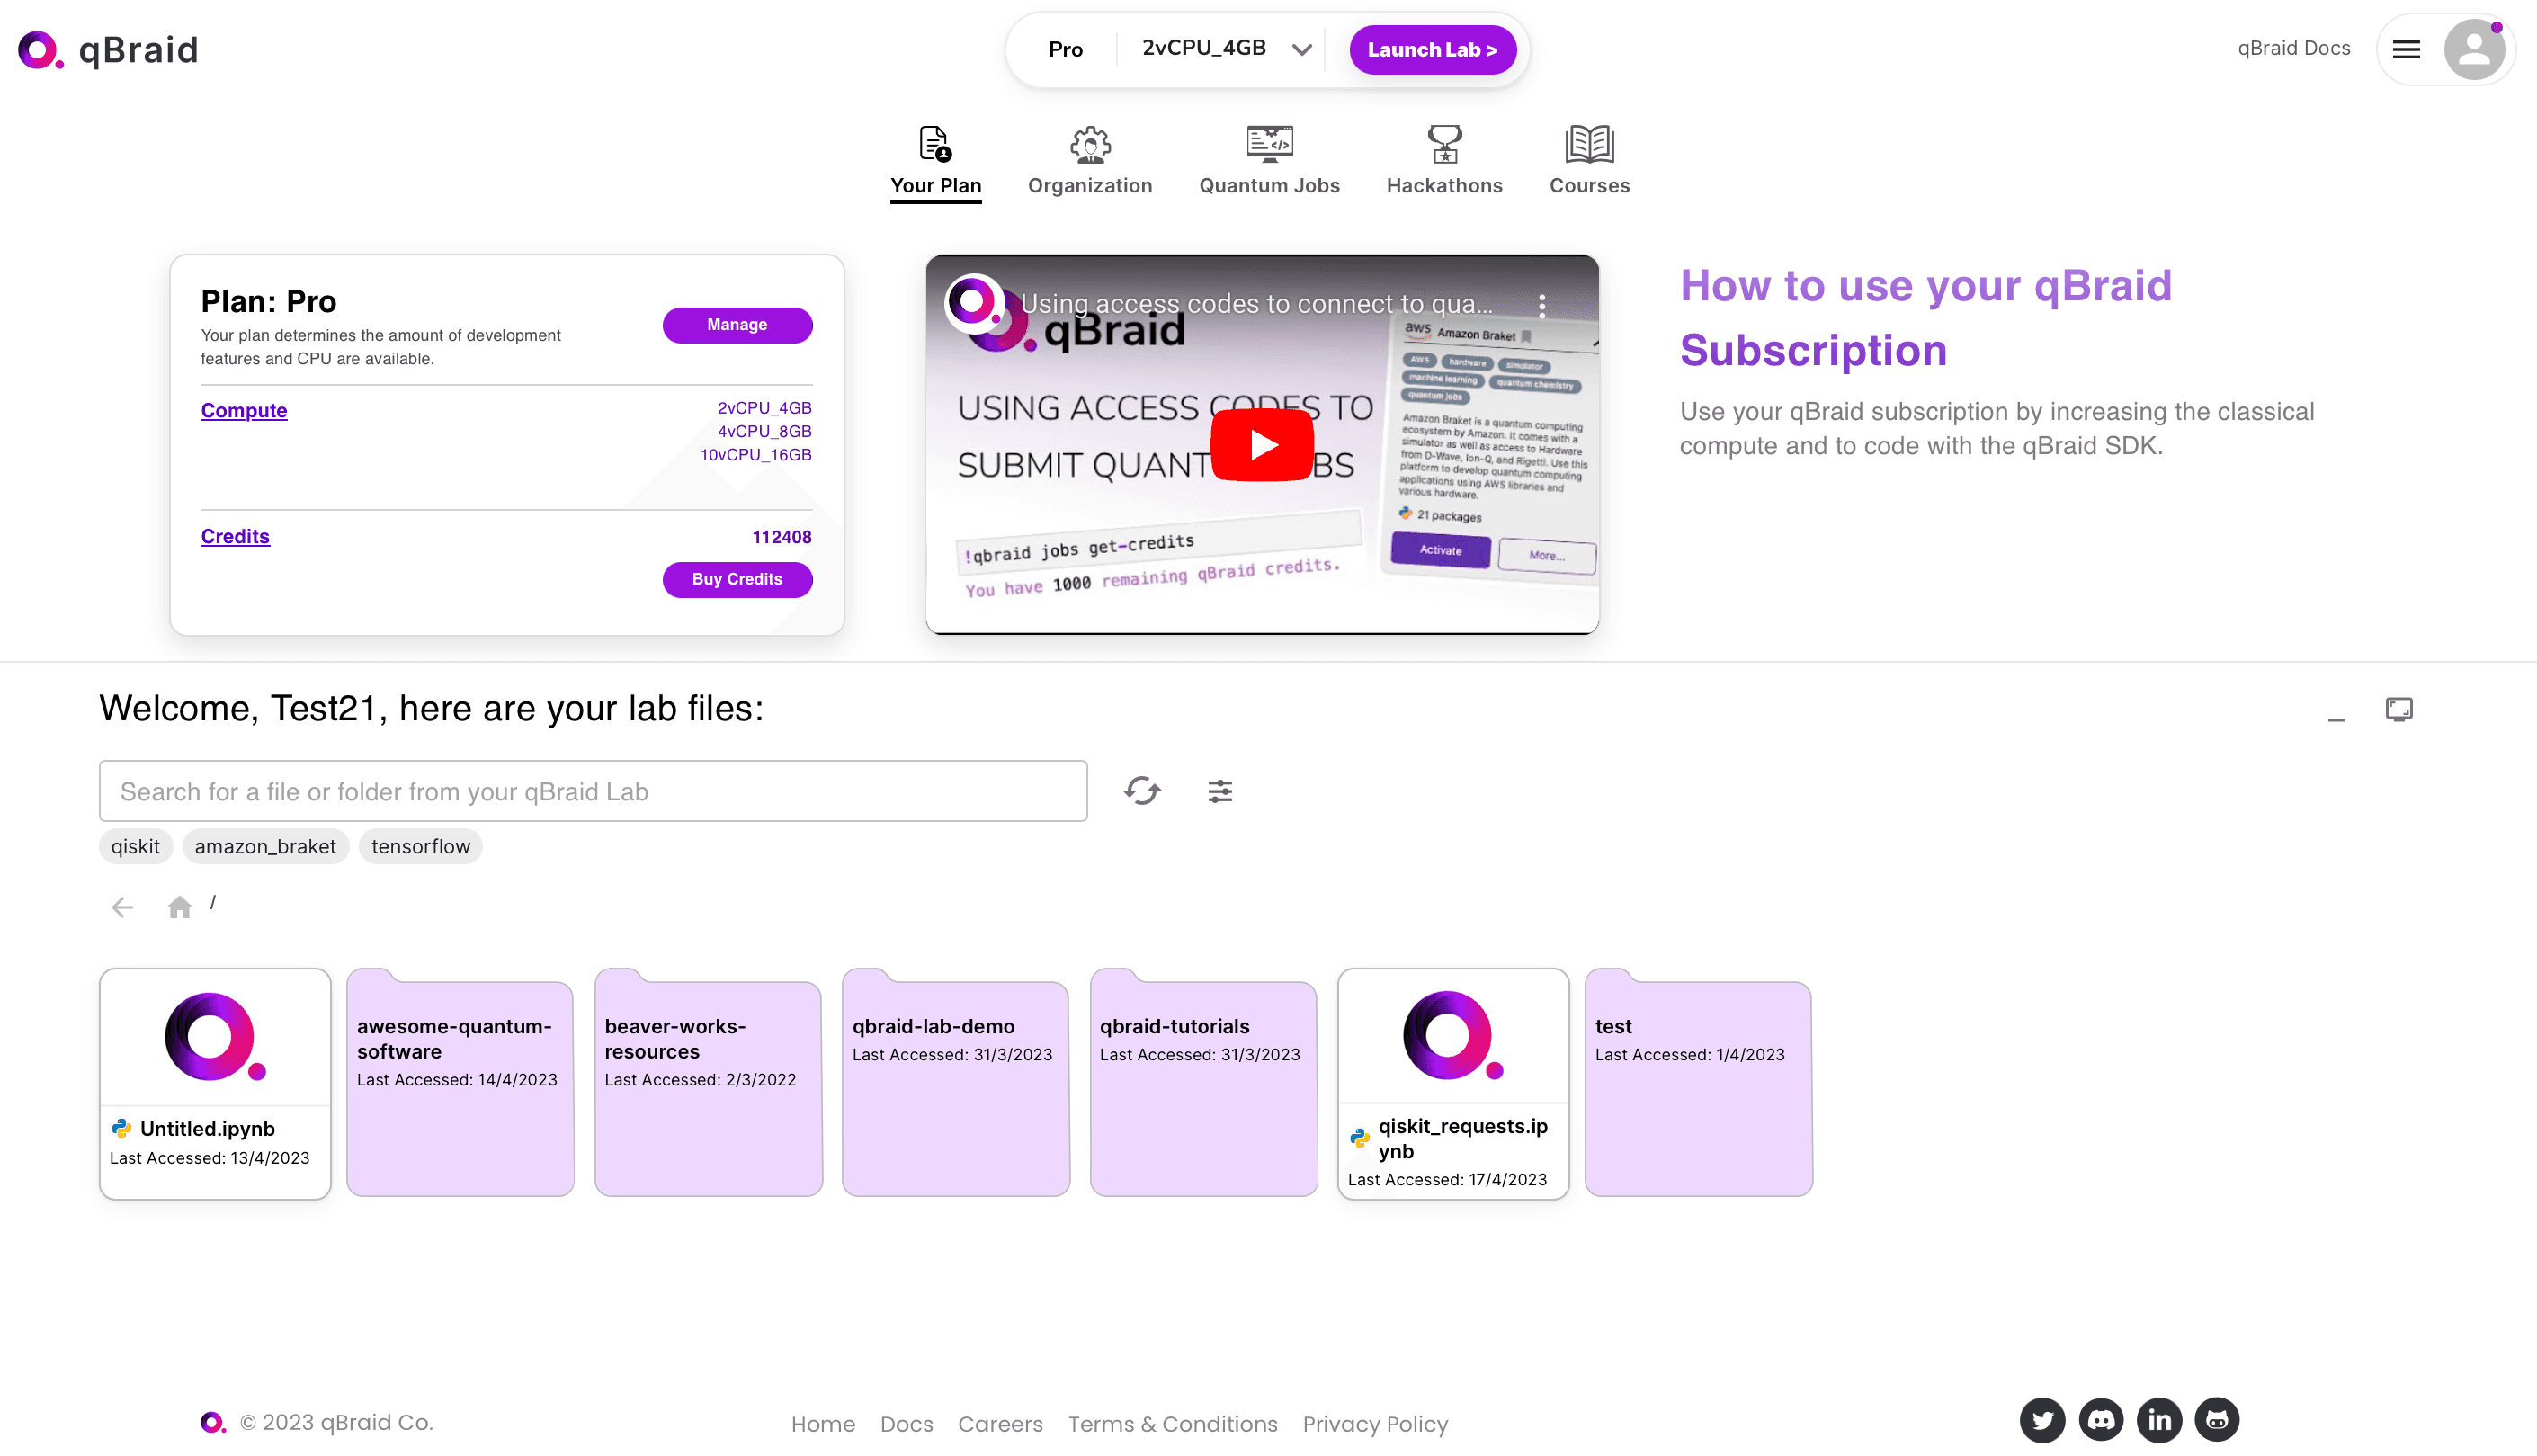The height and width of the screenshot is (1456, 2537).
Task: Open the LinkedIn social icon
Action: (x=2159, y=1420)
